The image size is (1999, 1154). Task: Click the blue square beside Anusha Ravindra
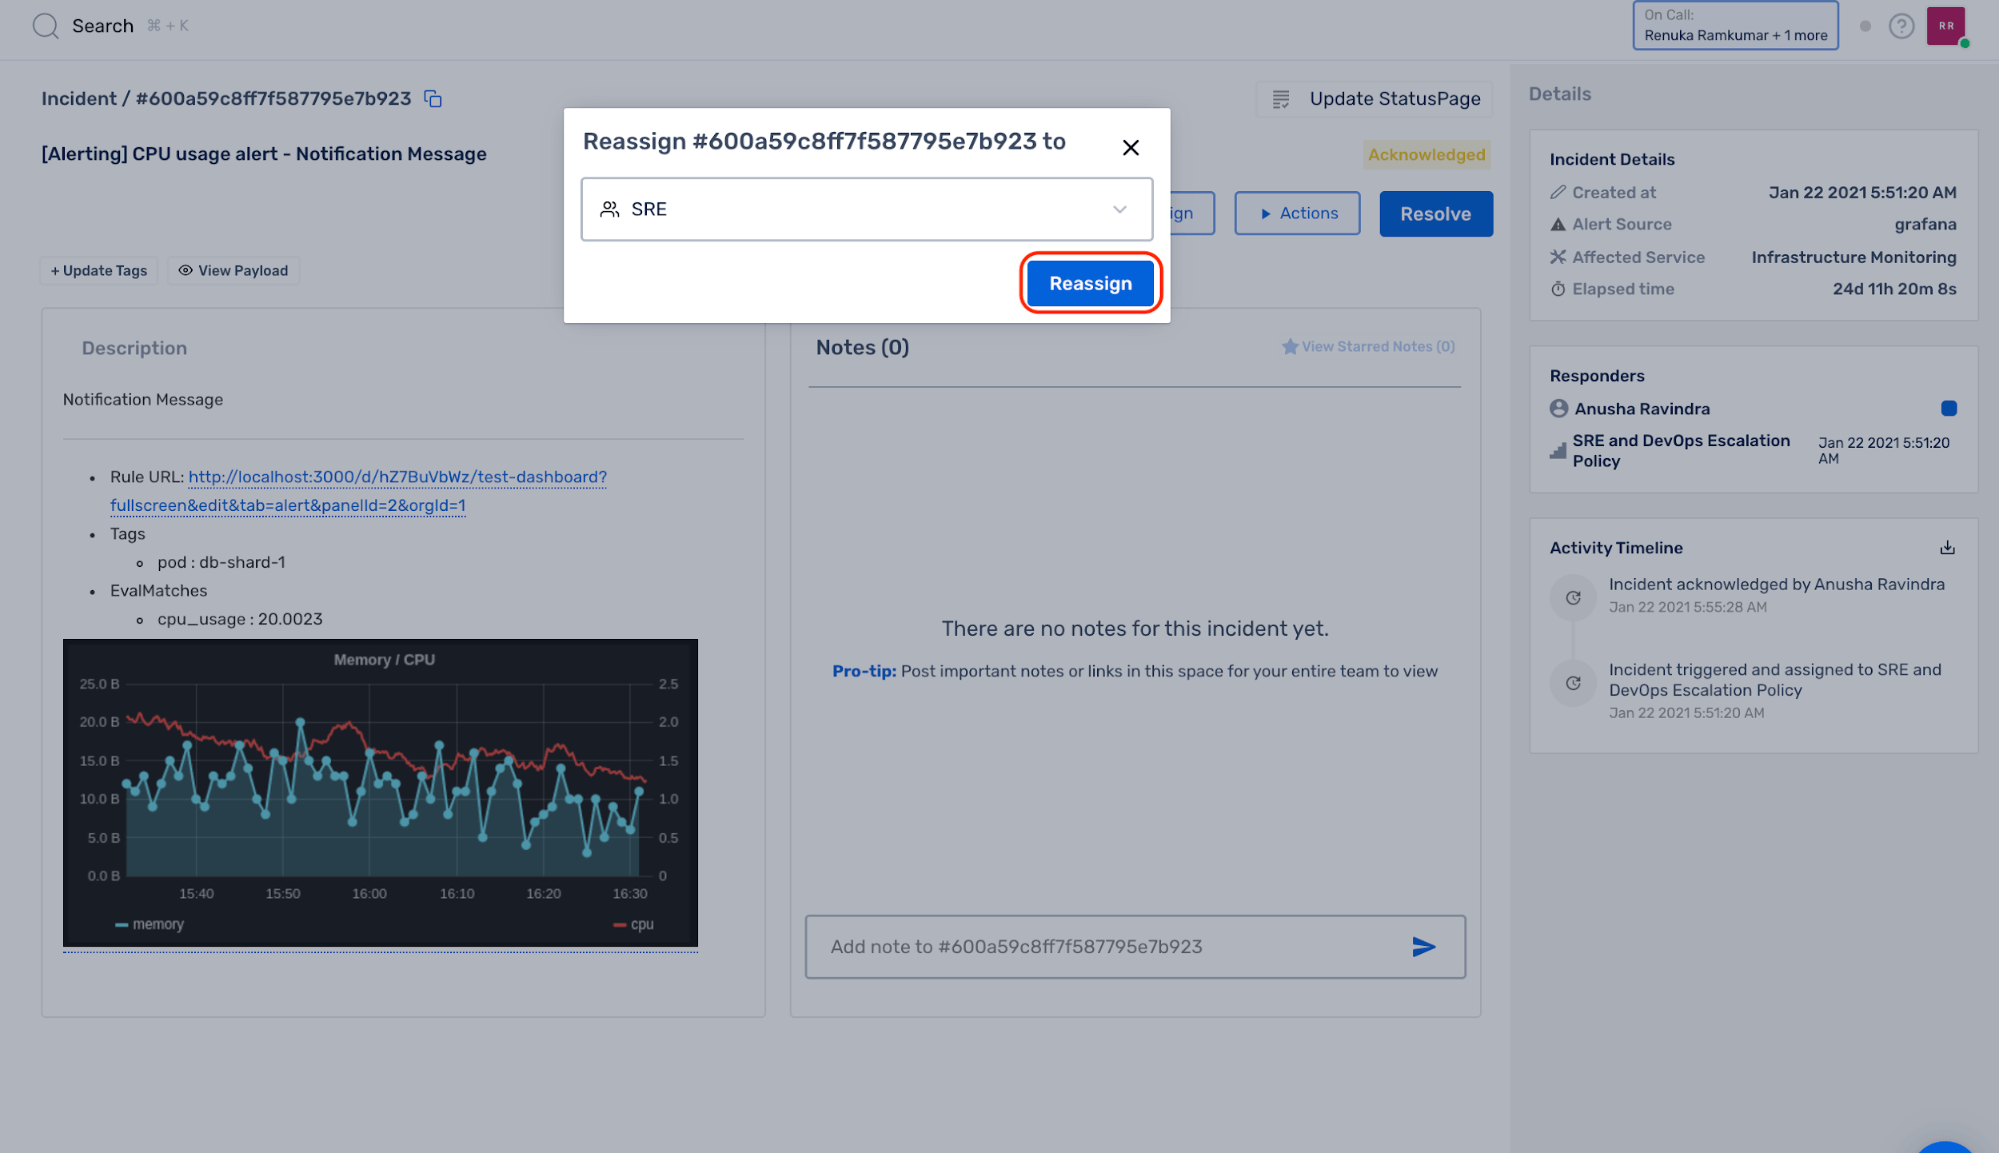(1948, 408)
